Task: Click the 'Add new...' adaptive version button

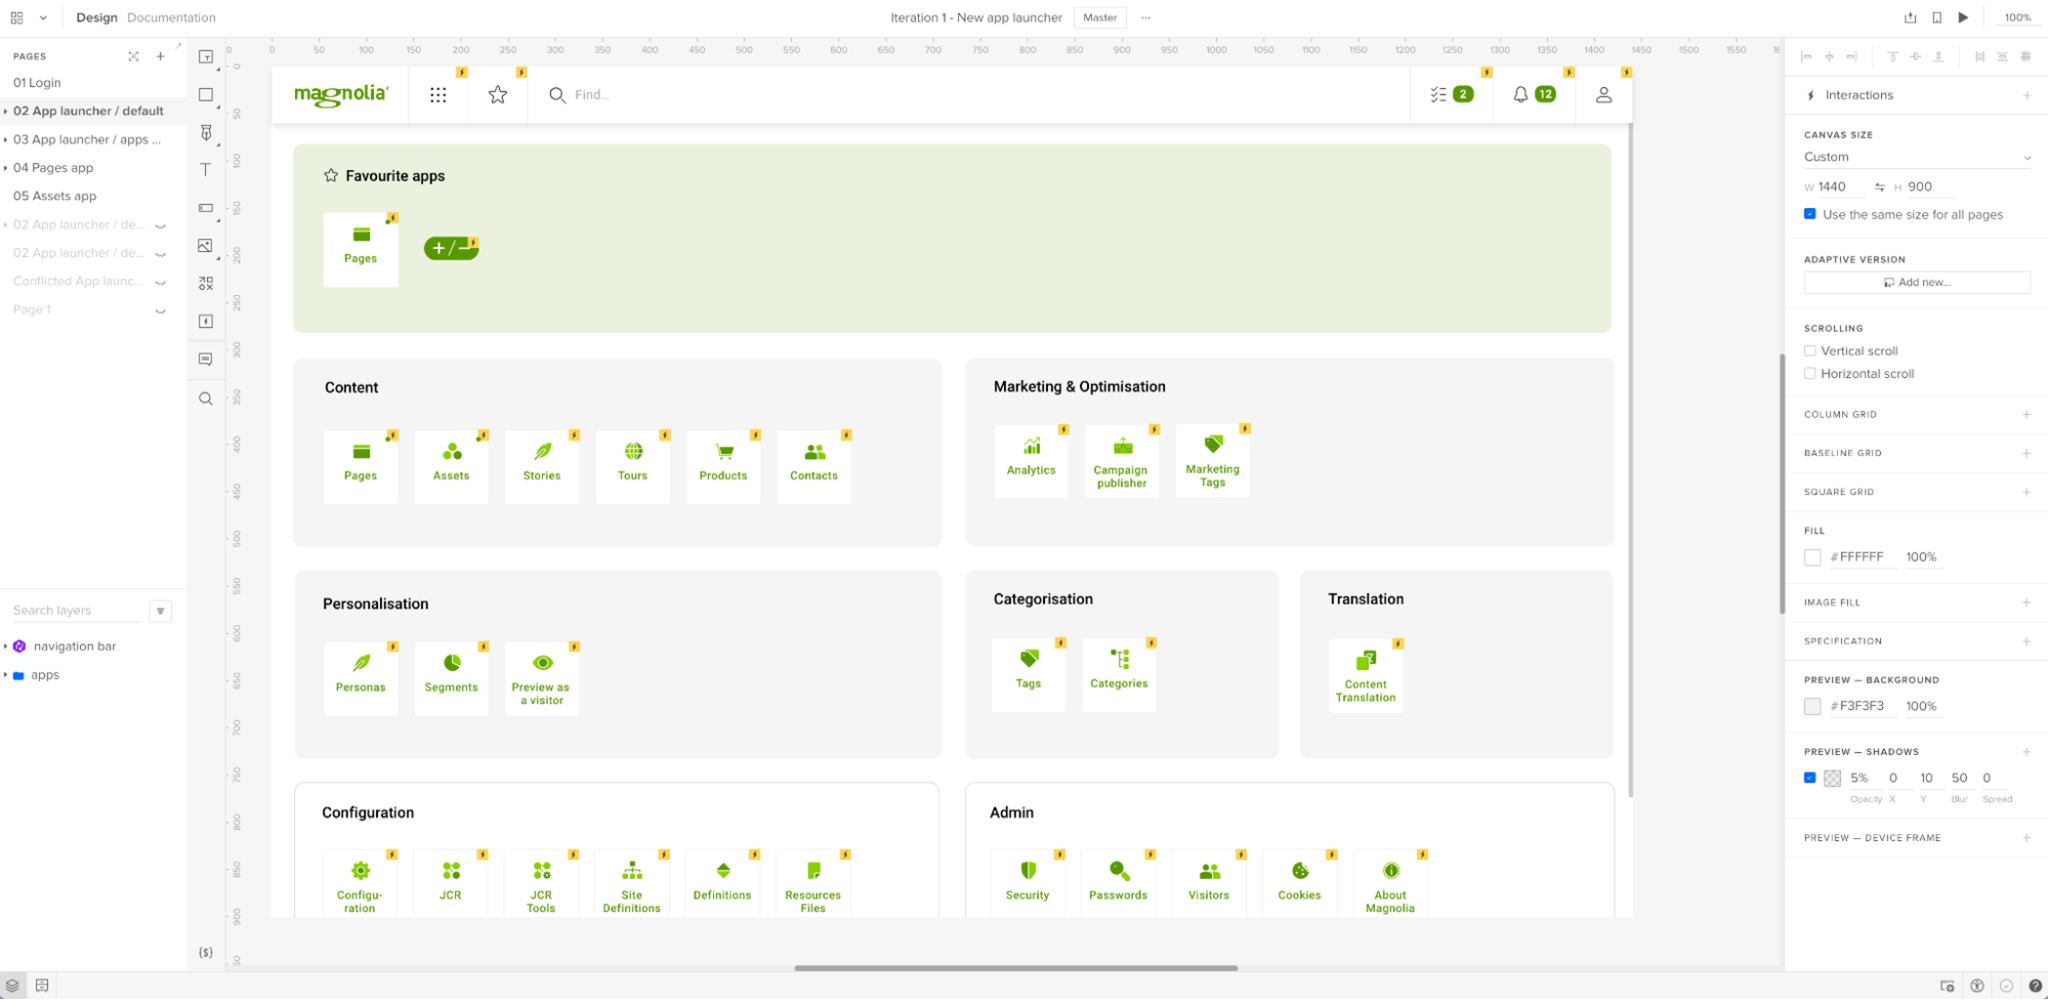Action: [x=1917, y=282]
